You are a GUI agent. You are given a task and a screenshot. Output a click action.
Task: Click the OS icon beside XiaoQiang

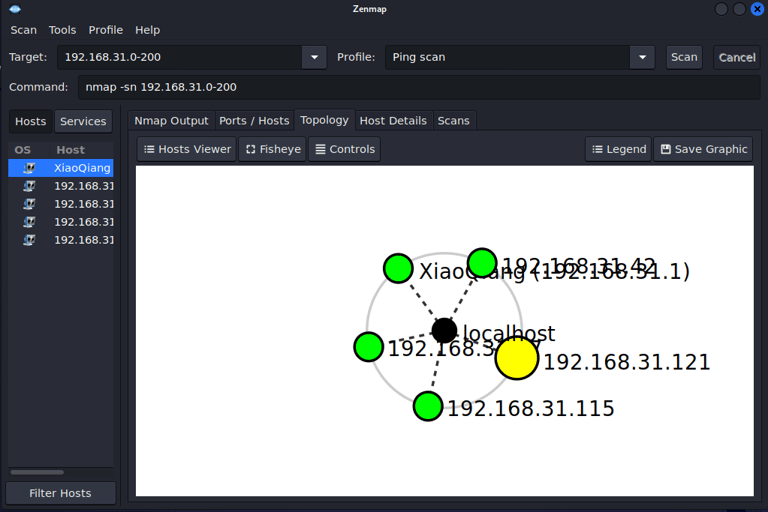tap(29, 168)
